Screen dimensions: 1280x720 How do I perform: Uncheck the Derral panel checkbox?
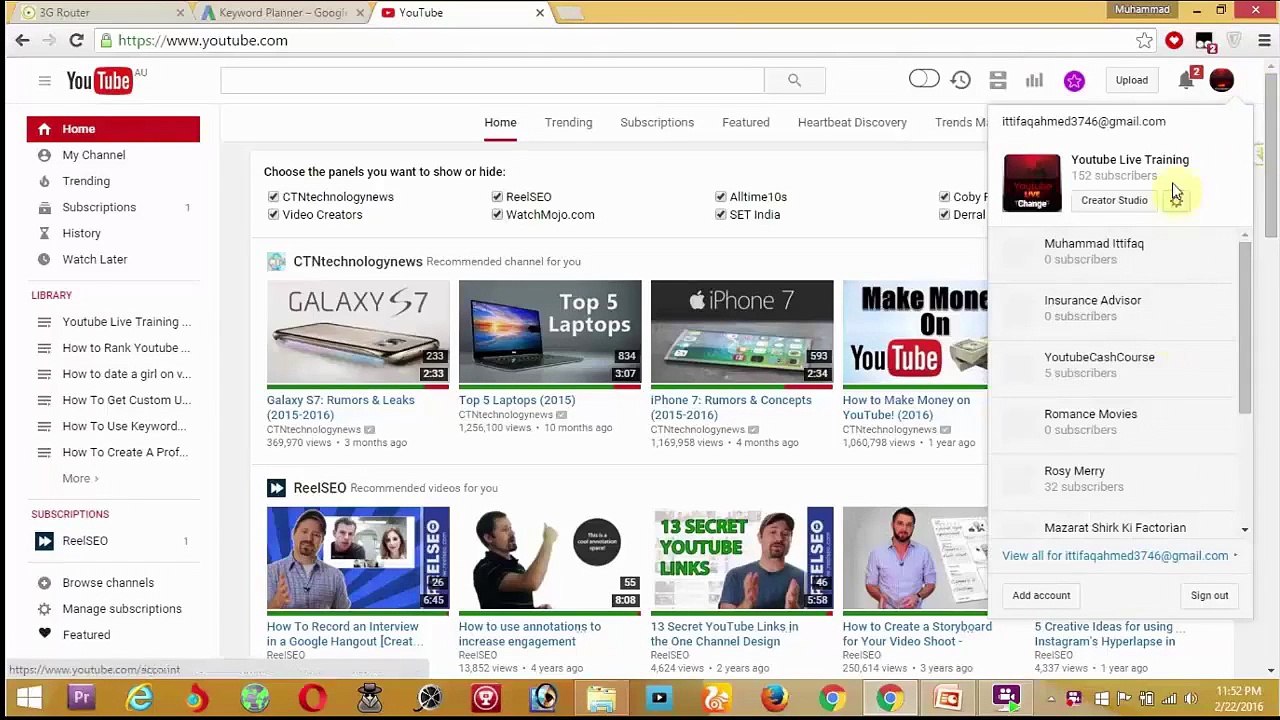pos(944,215)
